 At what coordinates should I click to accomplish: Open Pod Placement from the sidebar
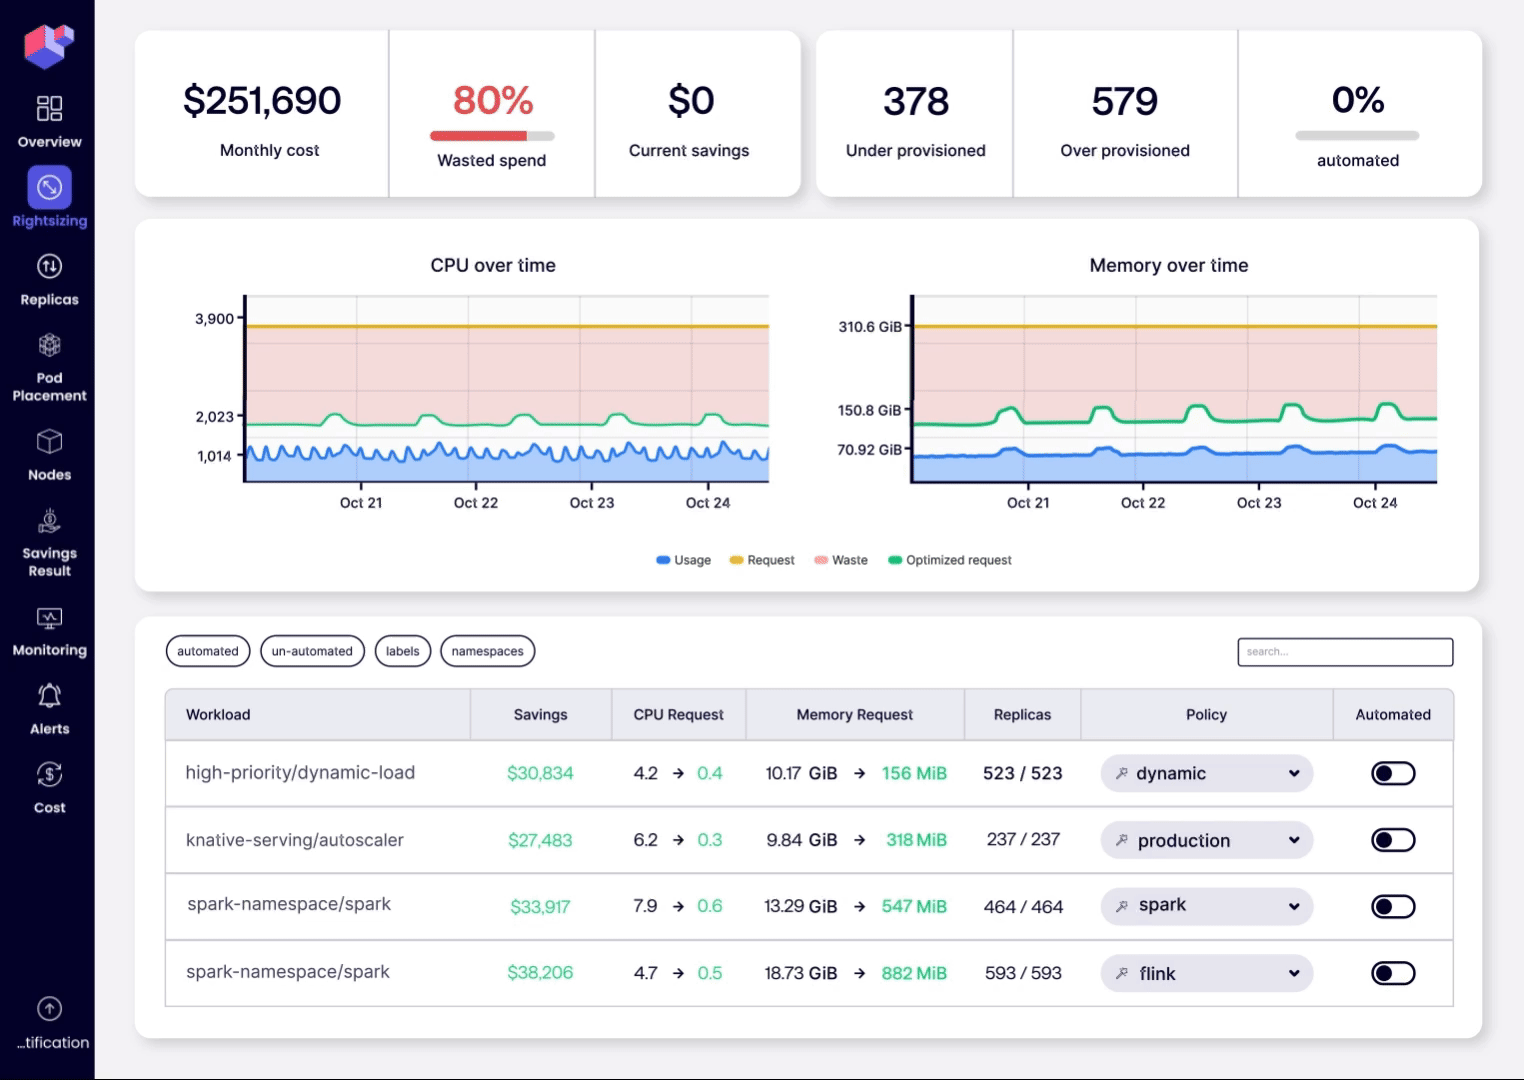pos(49,346)
